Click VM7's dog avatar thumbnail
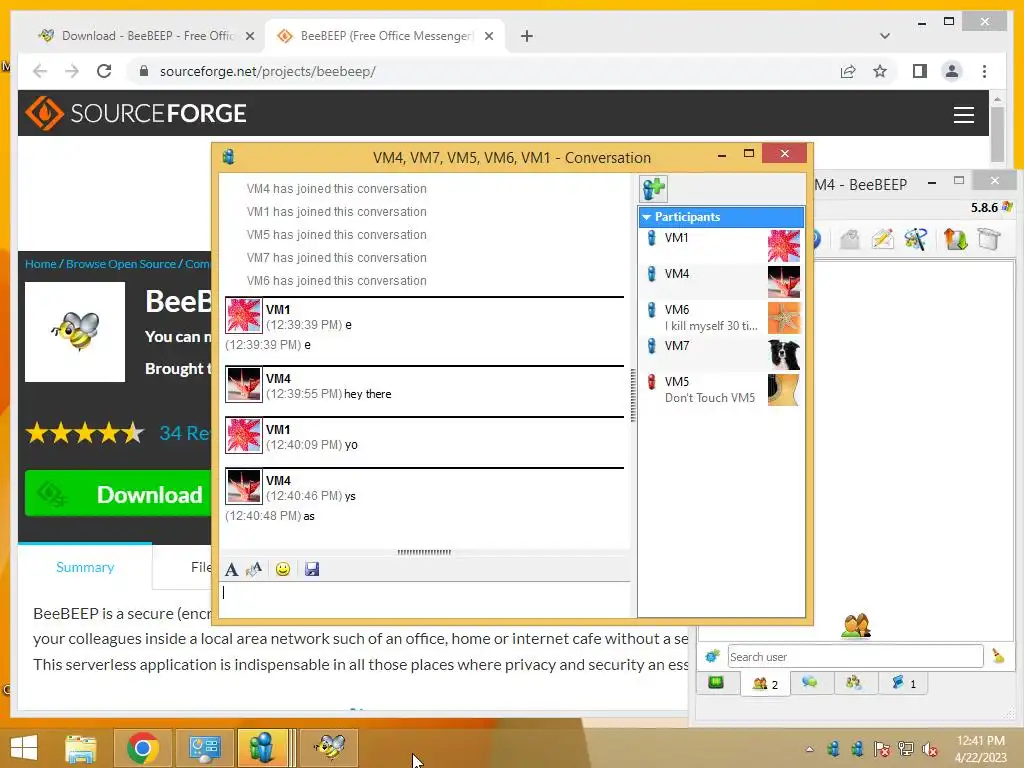1024x768 pixels. tap(784, 354)
